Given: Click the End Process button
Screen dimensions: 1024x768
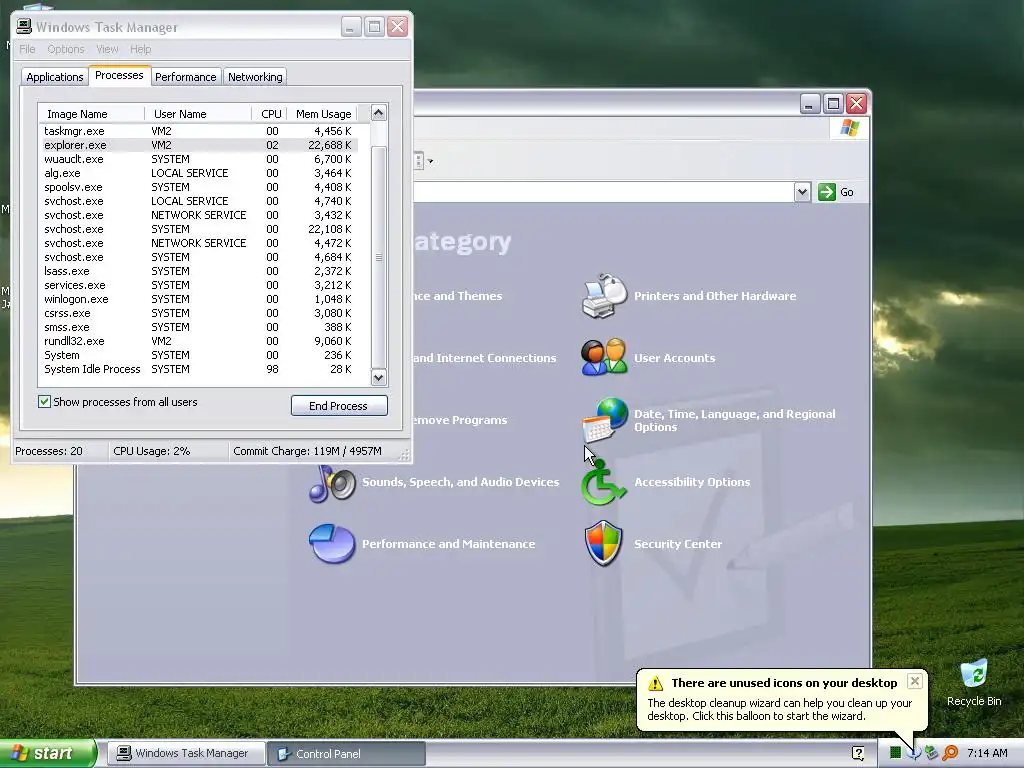Looking at the screenshot, I should pos(339,406).
